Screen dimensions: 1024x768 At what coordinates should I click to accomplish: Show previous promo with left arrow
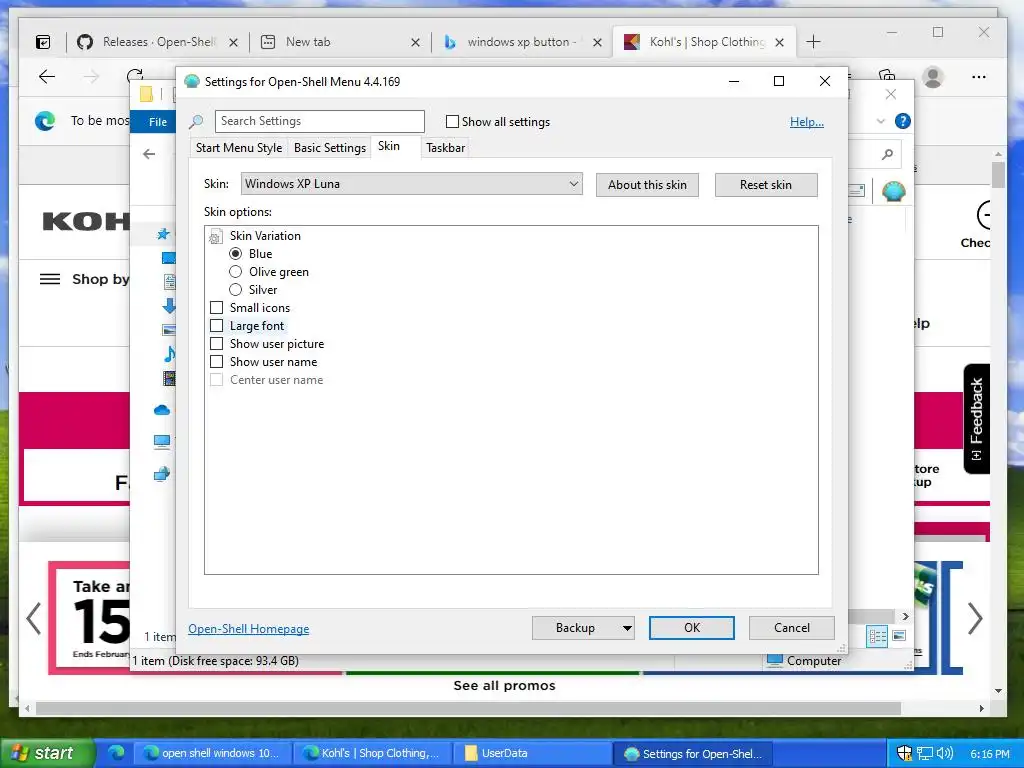click(33, 618)
